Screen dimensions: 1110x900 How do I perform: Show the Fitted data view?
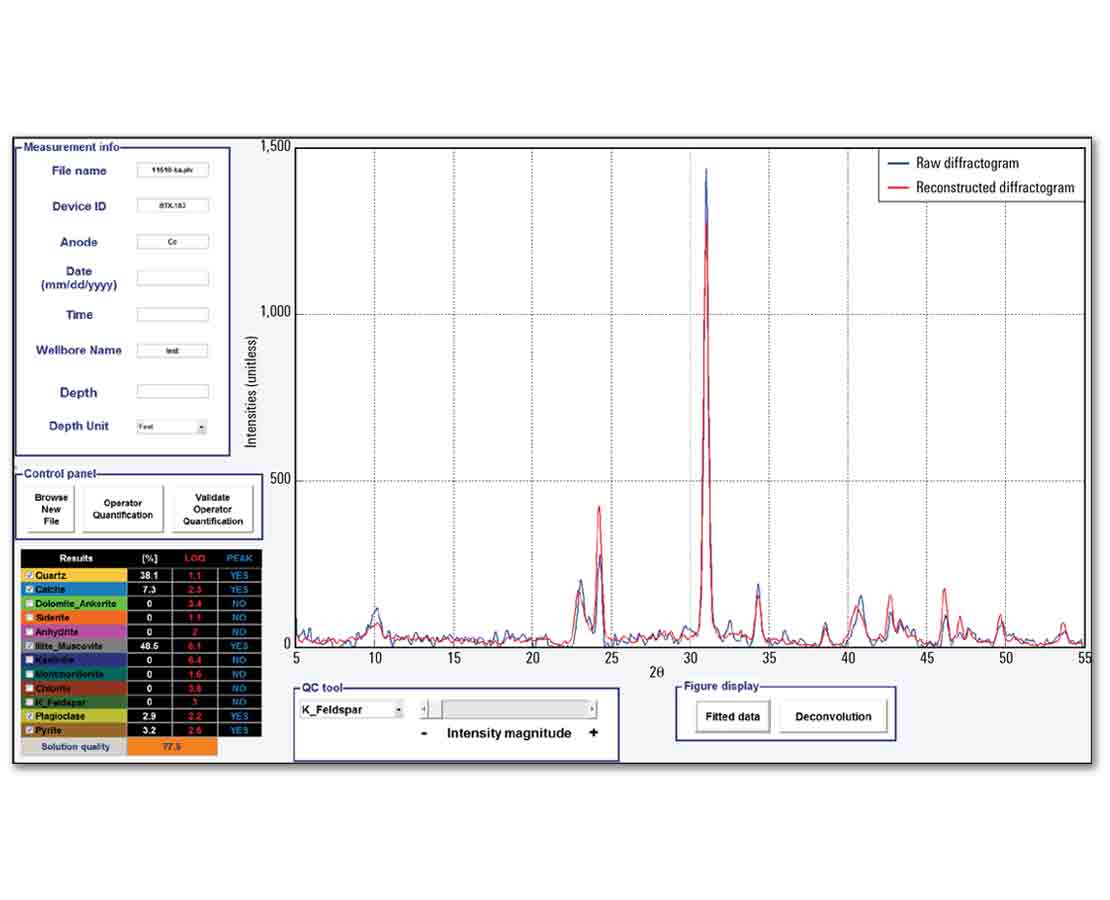(733, 716)
